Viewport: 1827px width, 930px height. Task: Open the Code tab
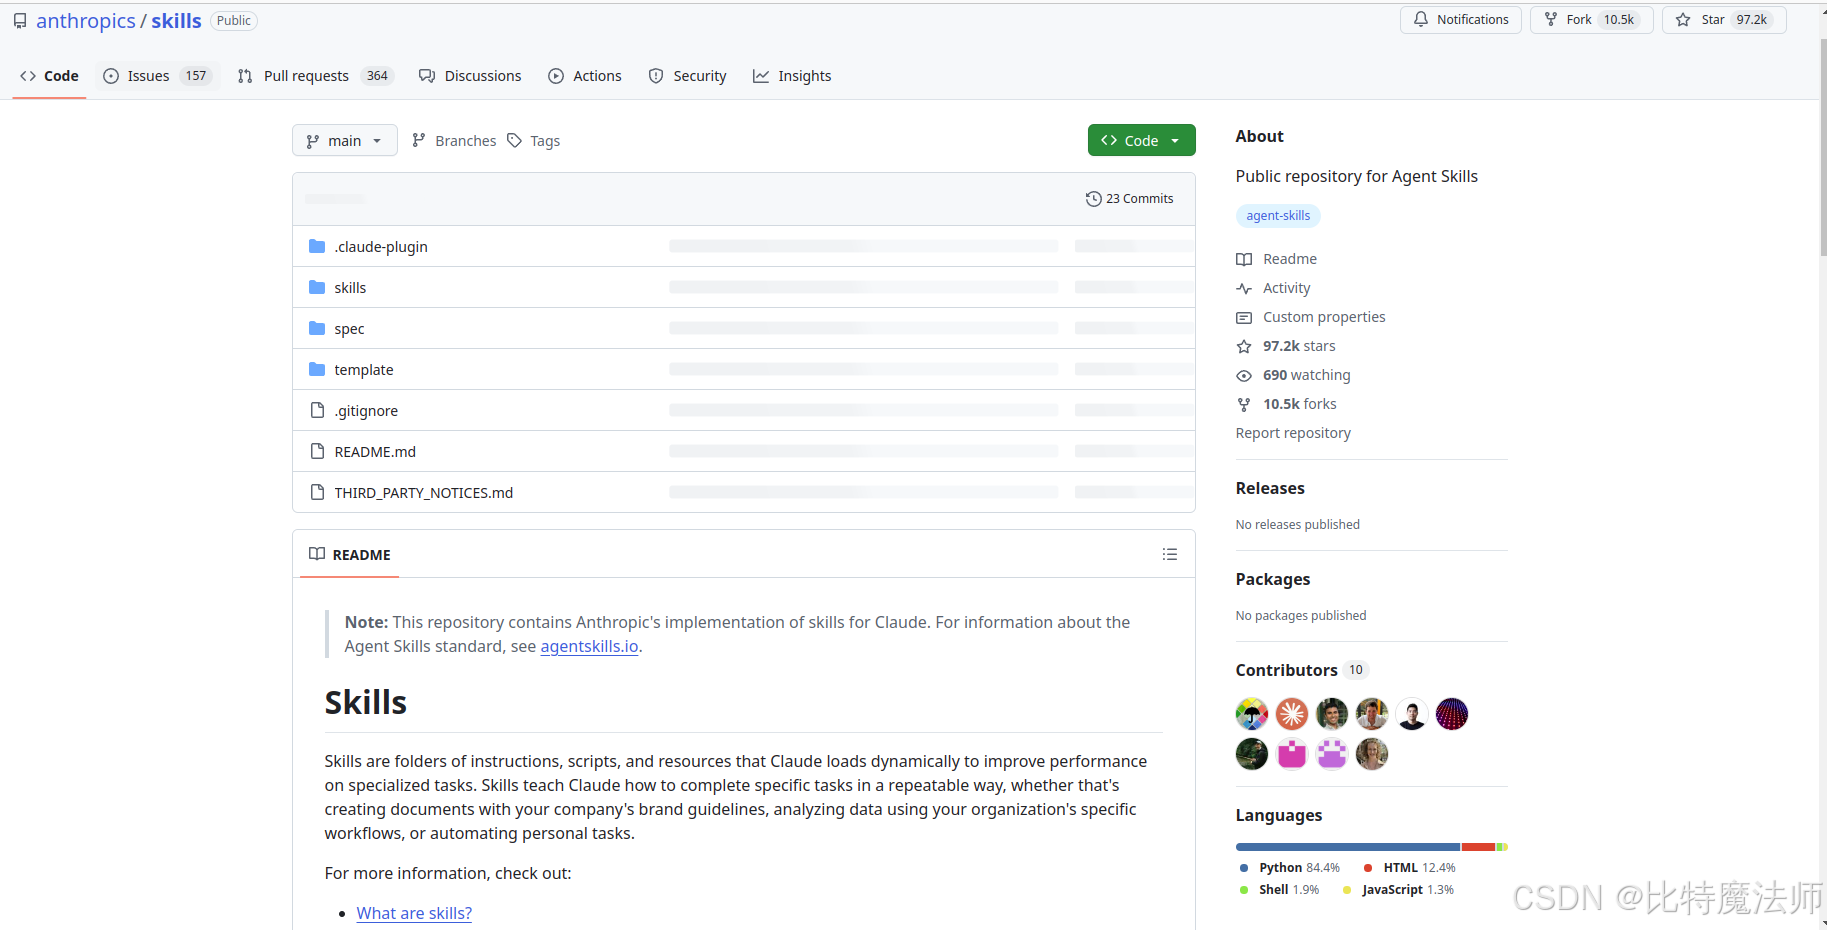(x=49, y=76)
